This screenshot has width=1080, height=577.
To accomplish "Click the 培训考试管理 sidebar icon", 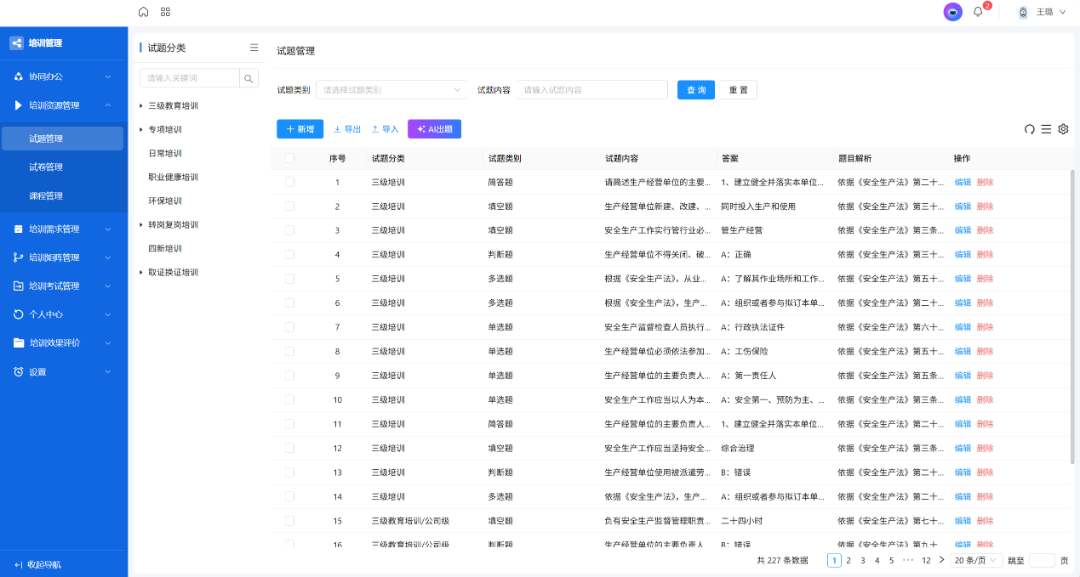I will (x=18, y=286).
